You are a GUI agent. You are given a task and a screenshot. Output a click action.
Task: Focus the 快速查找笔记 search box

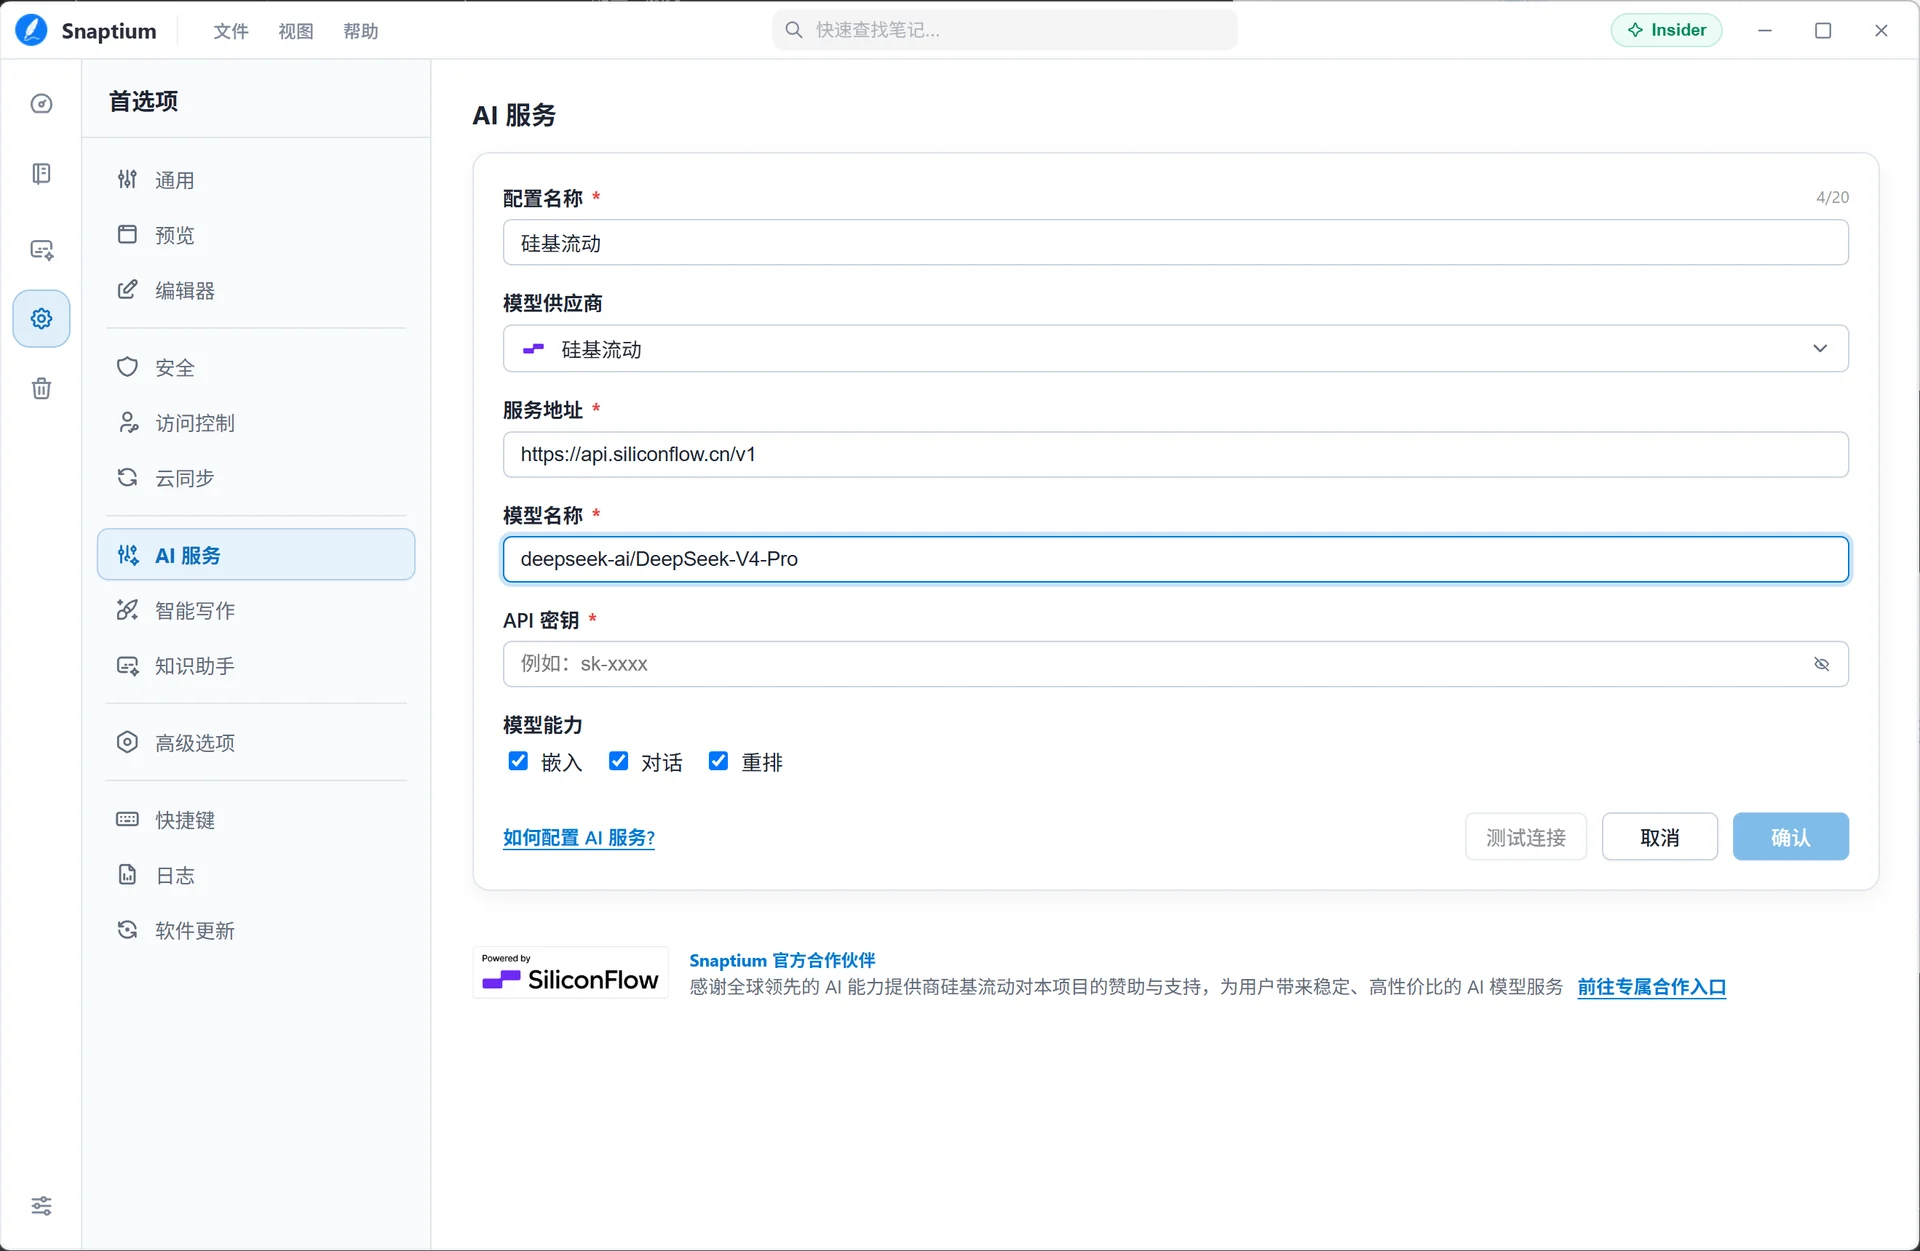(x=1005, y=30)
